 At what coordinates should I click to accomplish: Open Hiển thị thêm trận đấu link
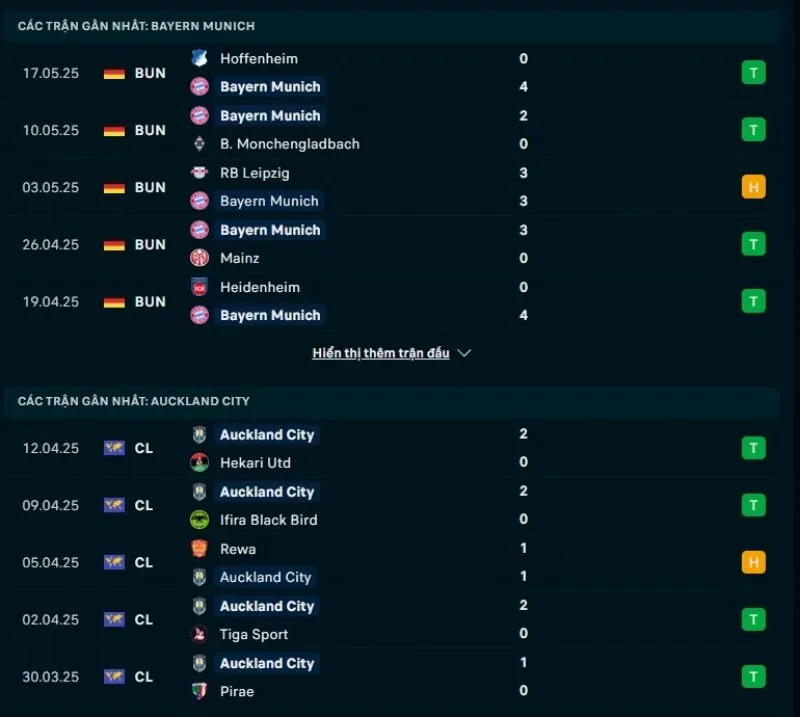pos(382,352)
